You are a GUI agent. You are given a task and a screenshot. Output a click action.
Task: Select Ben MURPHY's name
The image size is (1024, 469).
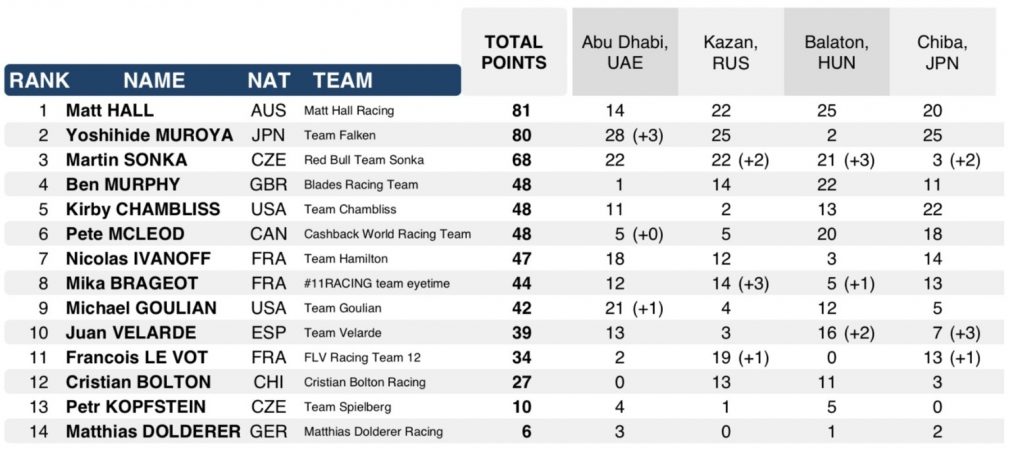tap(123, 185)
